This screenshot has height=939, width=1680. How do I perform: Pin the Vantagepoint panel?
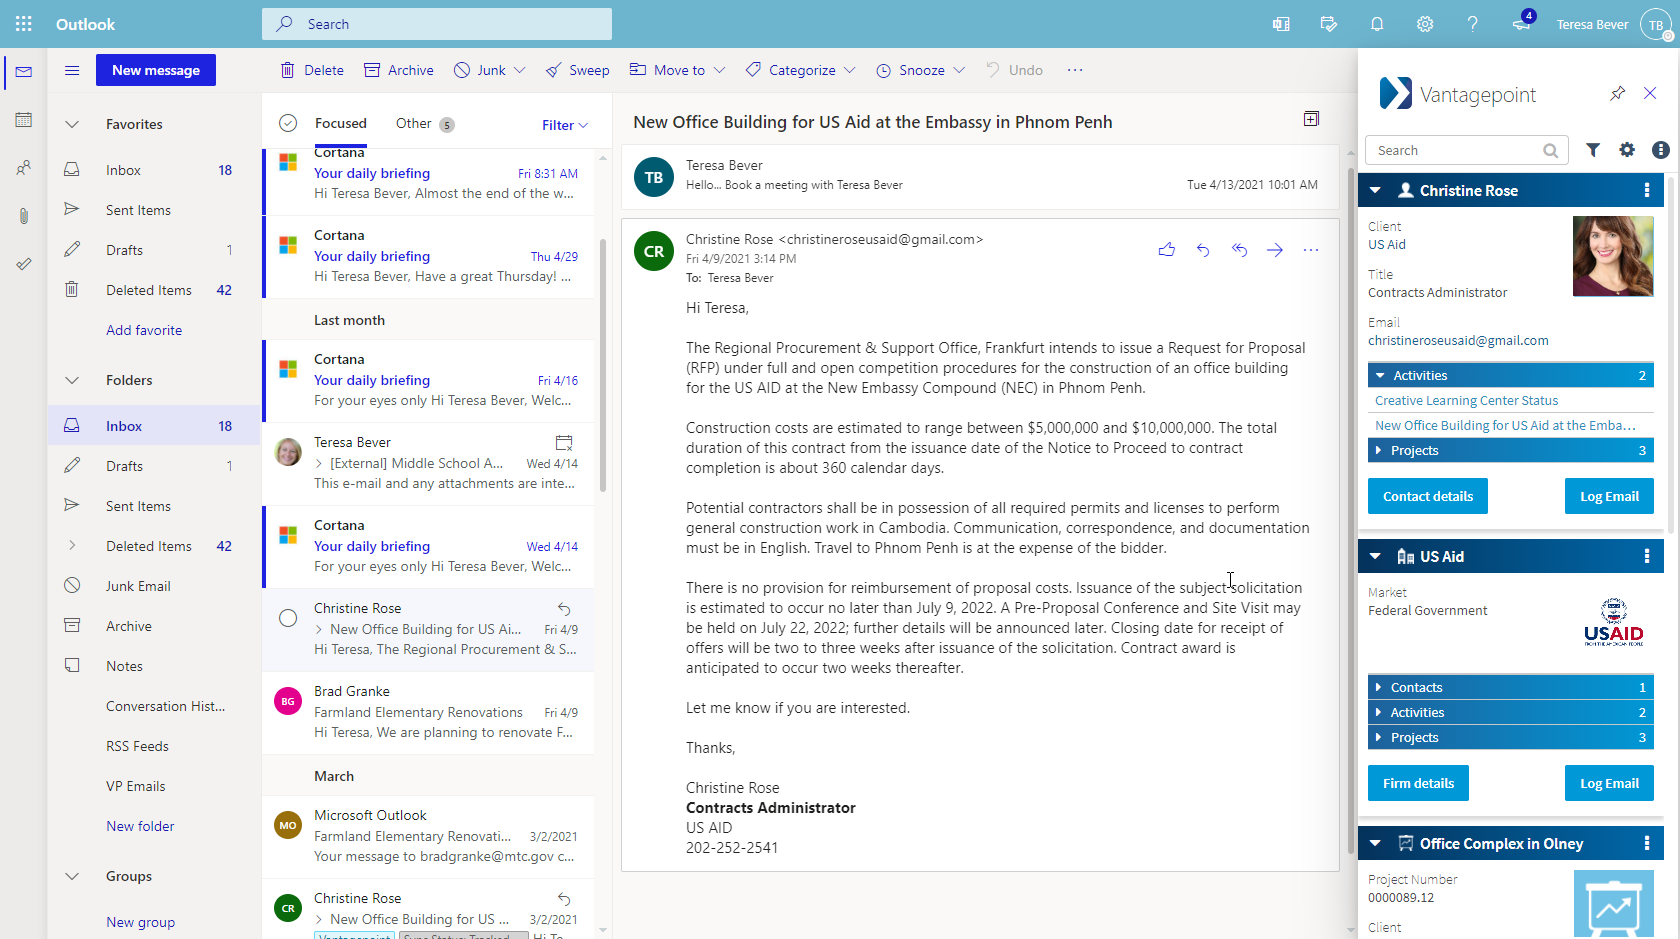tap(1618, 93)
